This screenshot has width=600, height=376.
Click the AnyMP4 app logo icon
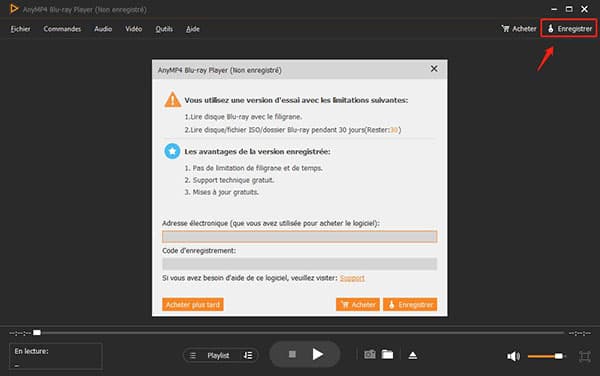click(14, 8)
